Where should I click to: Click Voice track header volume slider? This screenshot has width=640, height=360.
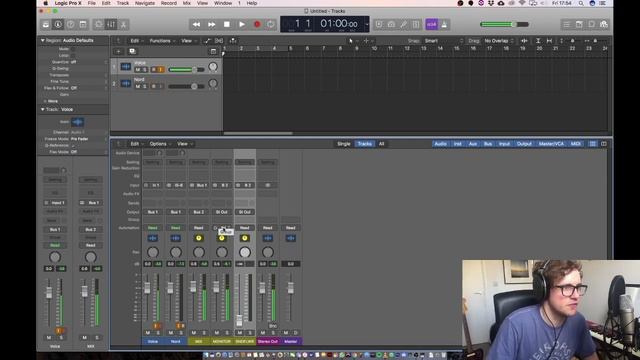pyautogui.click(x=186, y=70)
